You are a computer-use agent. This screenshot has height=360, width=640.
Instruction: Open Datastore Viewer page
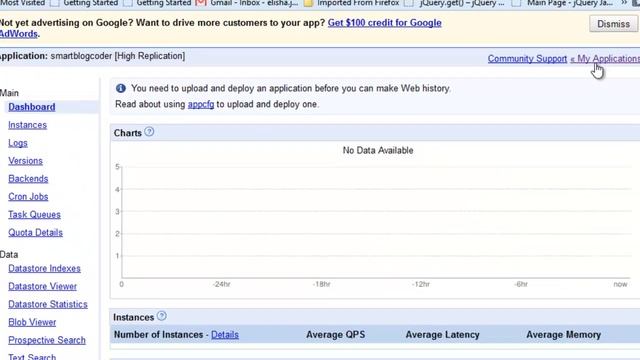point(42,287)
